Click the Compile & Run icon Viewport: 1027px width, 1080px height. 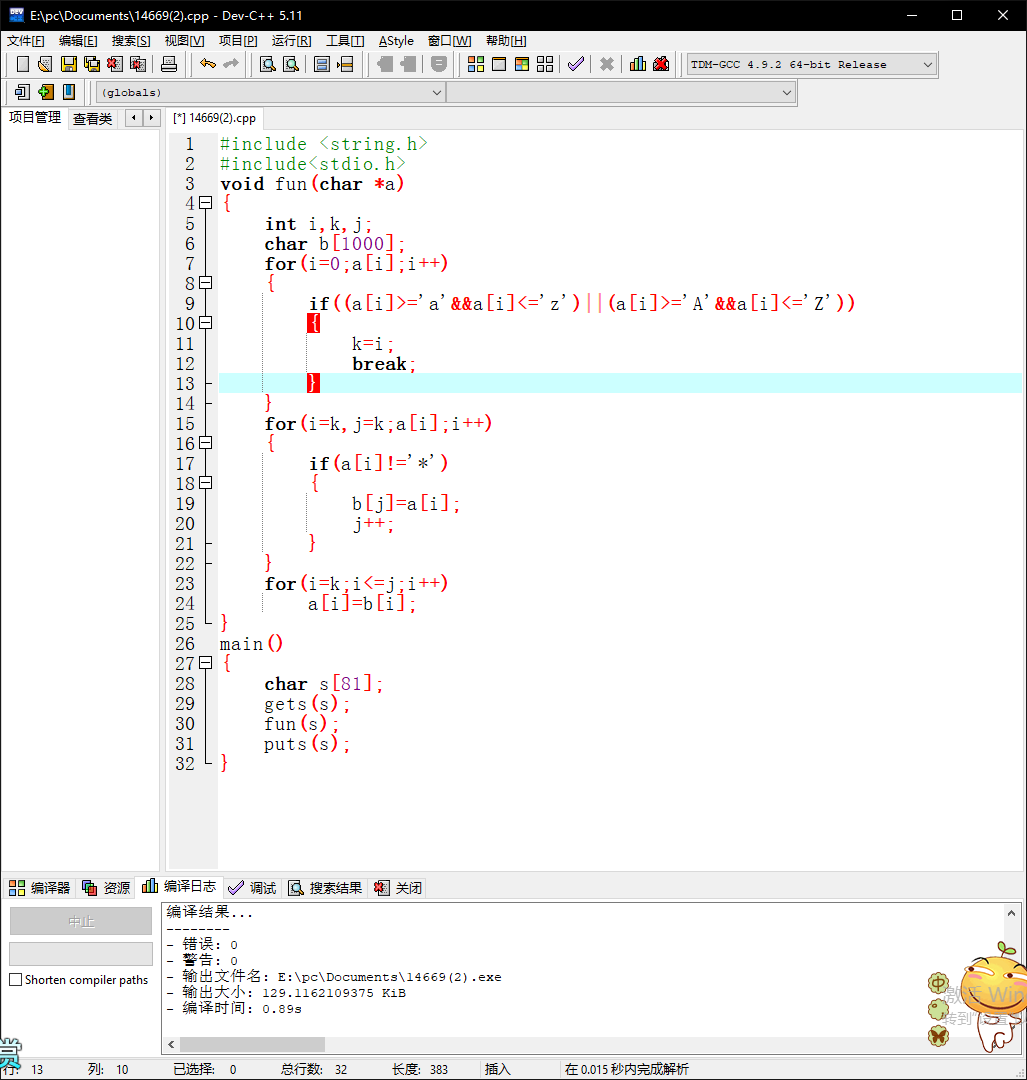522,64
